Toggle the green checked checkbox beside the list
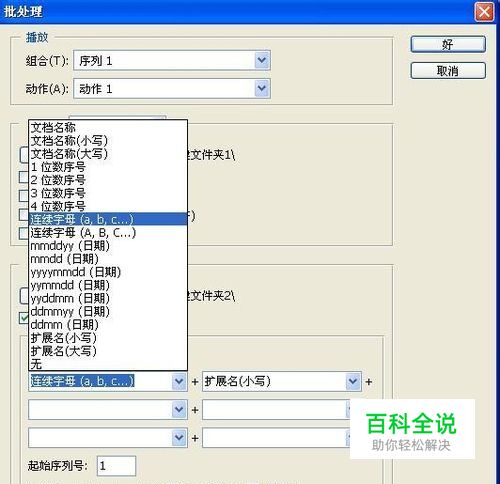 tap(24, 317)
